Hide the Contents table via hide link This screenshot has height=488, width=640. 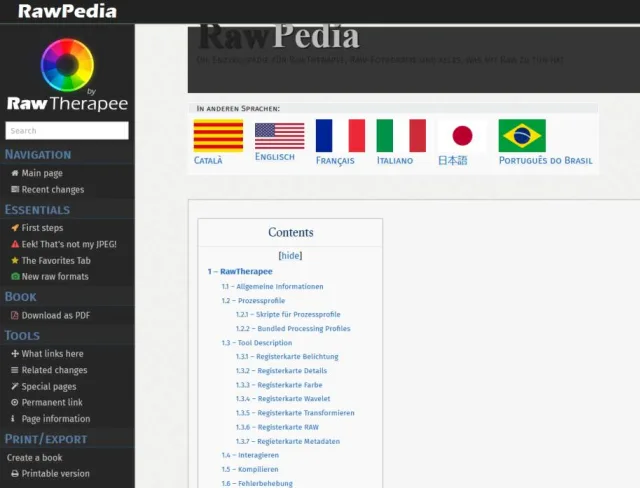point(290,255)
